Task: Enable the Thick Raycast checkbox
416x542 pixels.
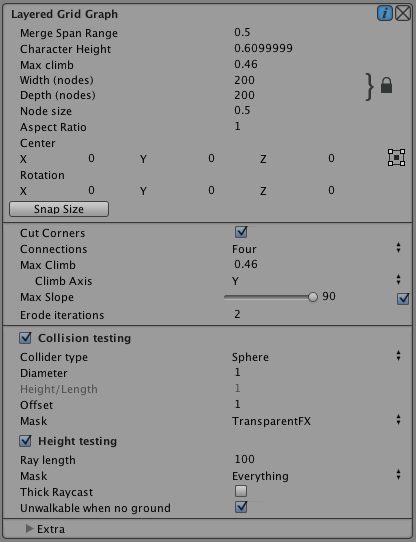Action: (241, 491)
